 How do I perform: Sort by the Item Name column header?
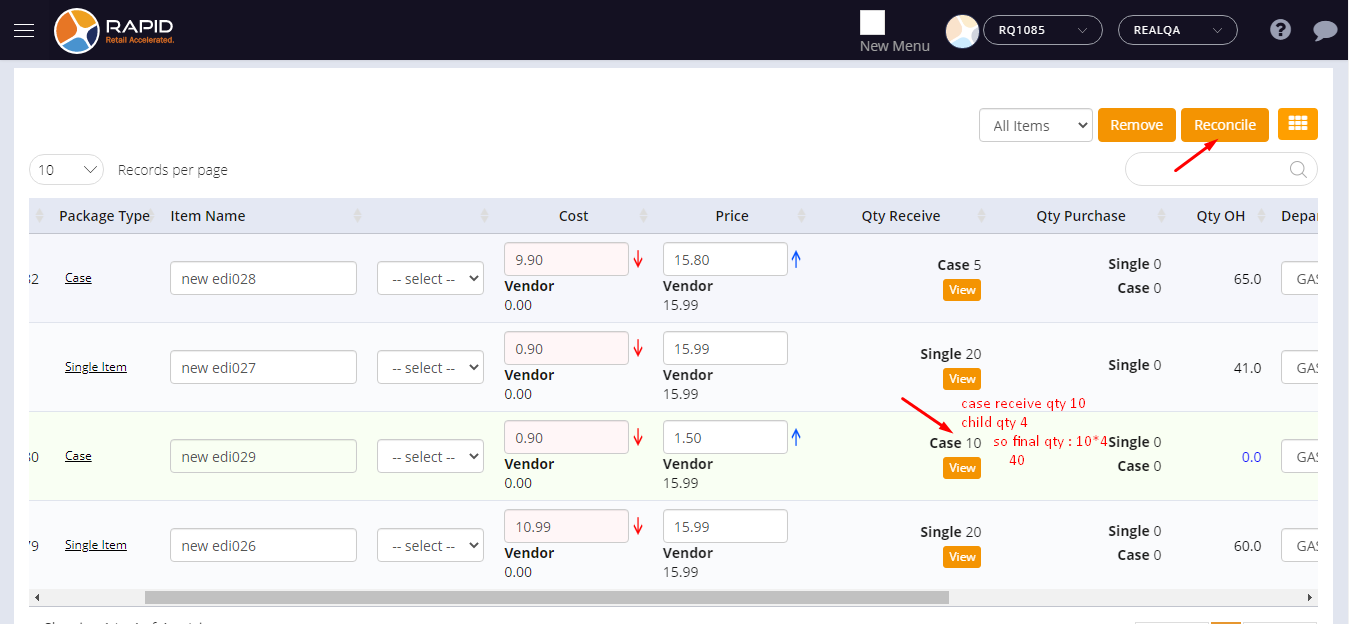[208, 216]
